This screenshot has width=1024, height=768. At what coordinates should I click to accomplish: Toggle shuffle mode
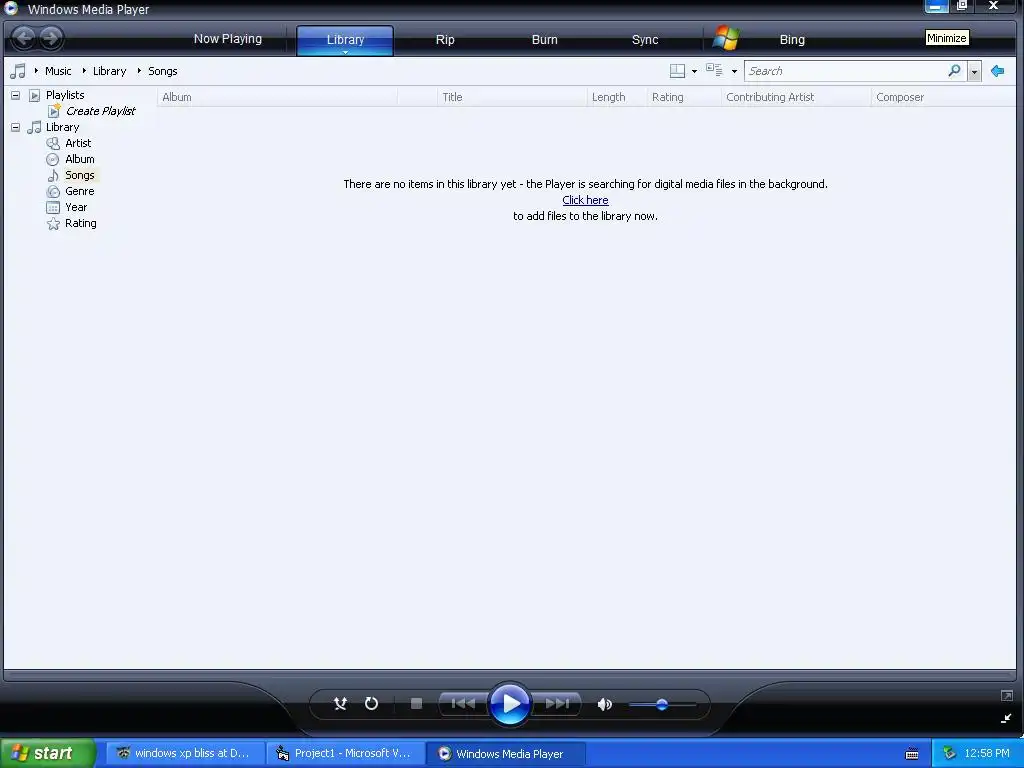[x=340, y=703]
